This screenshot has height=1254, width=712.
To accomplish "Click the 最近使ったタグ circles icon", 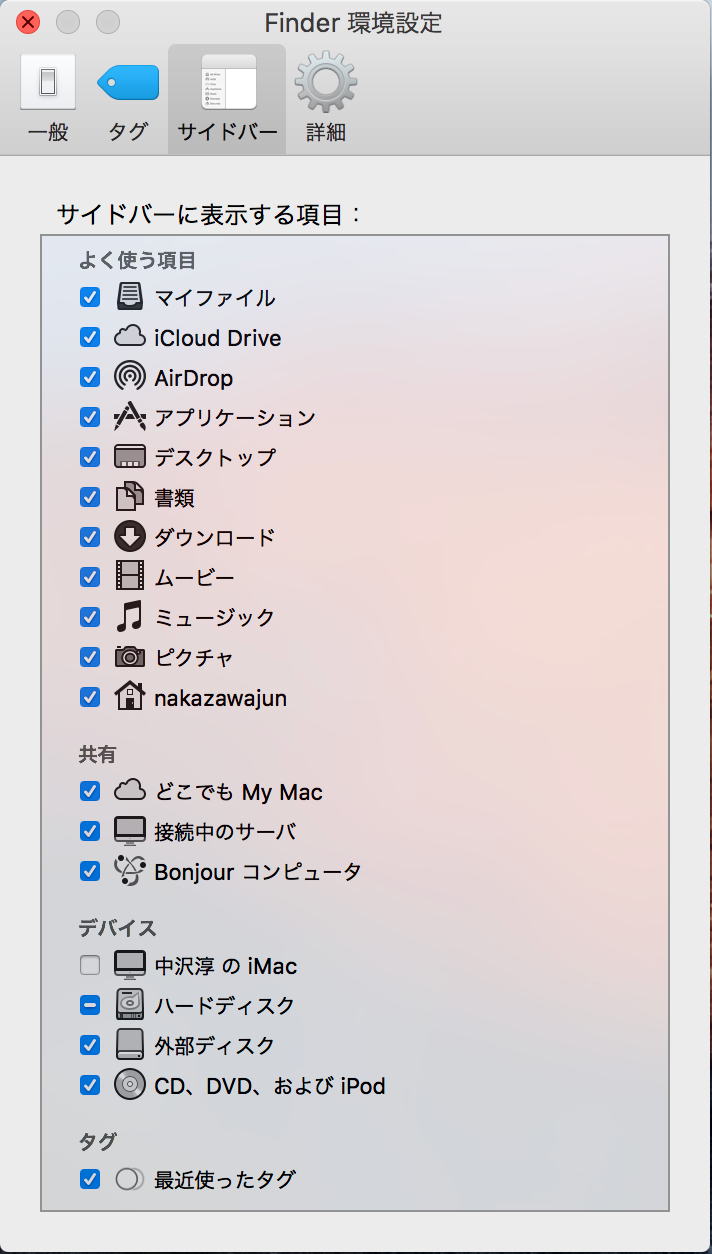I will click(130, 1179).
